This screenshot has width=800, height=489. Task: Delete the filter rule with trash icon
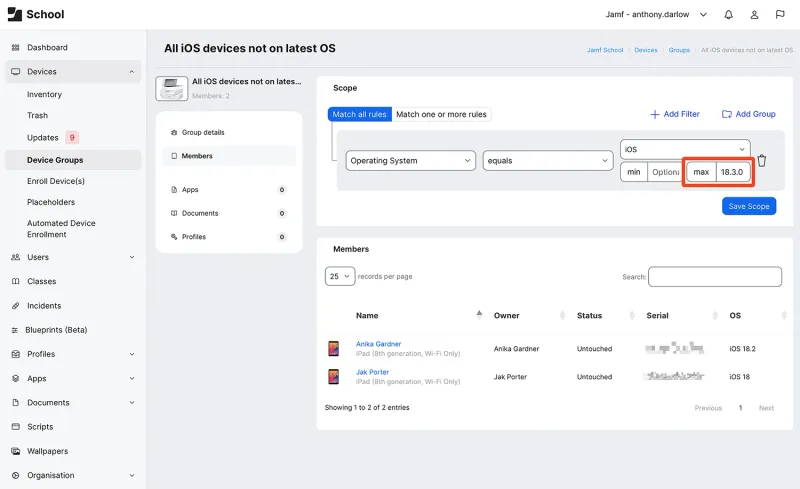762,161
